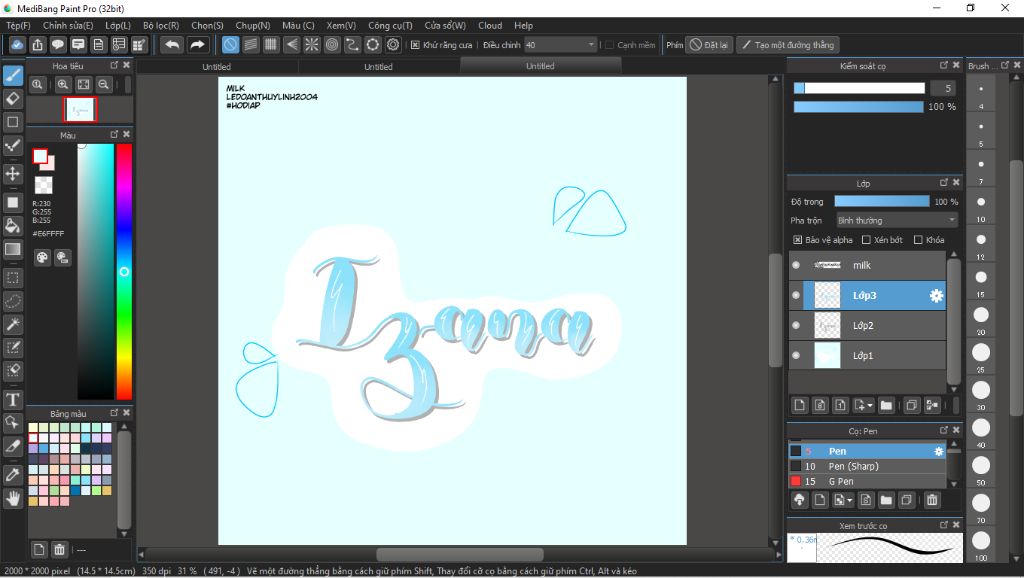The width and height of the screenshot is (1024, 578).
Task: Select the Eyedropper tool
Action: [12, 475]
